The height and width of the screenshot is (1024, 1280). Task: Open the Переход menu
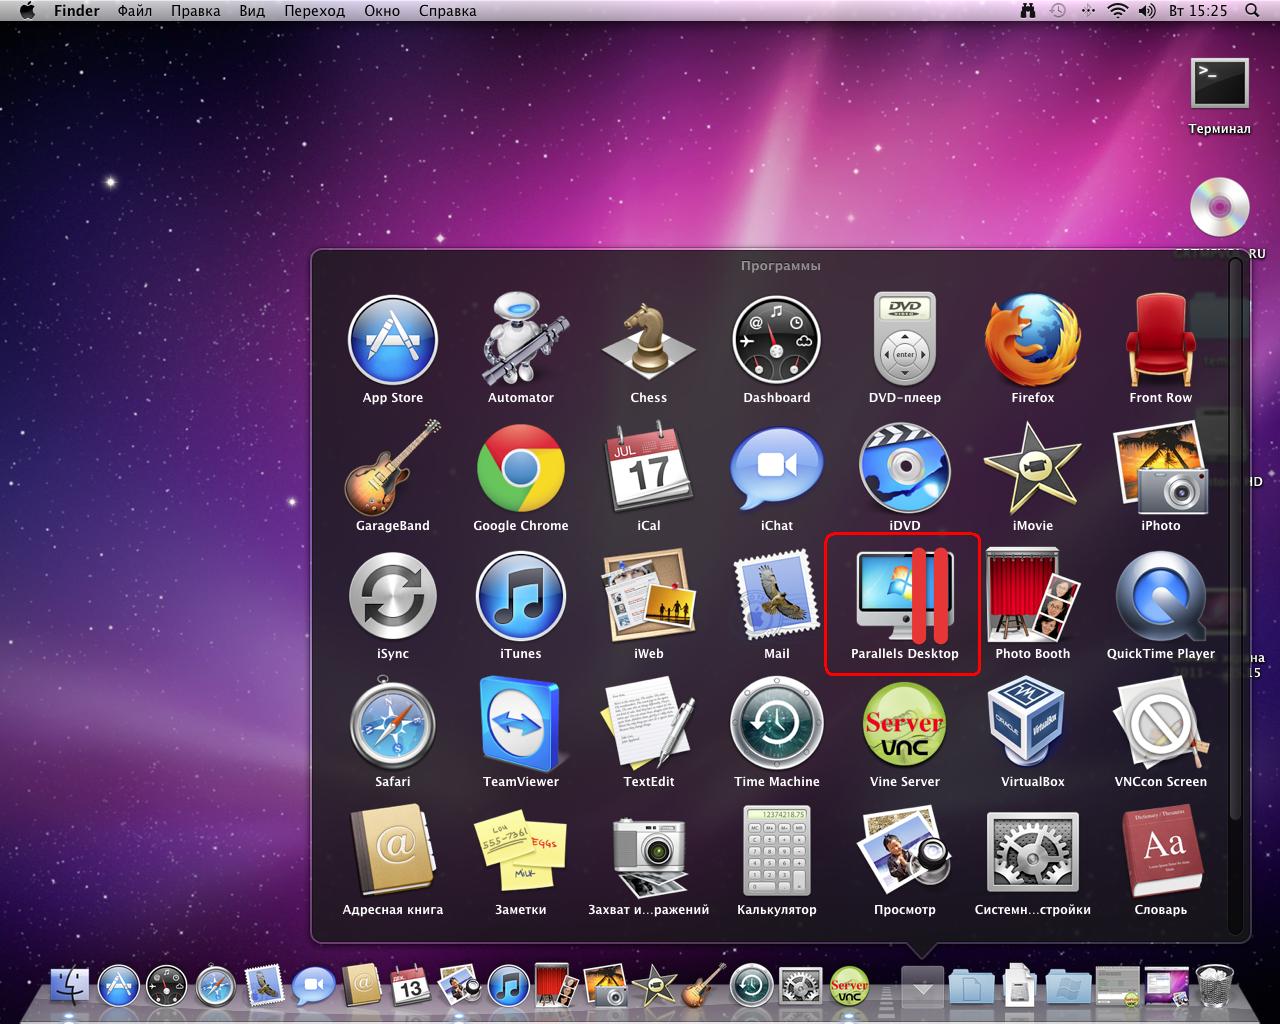314,11
